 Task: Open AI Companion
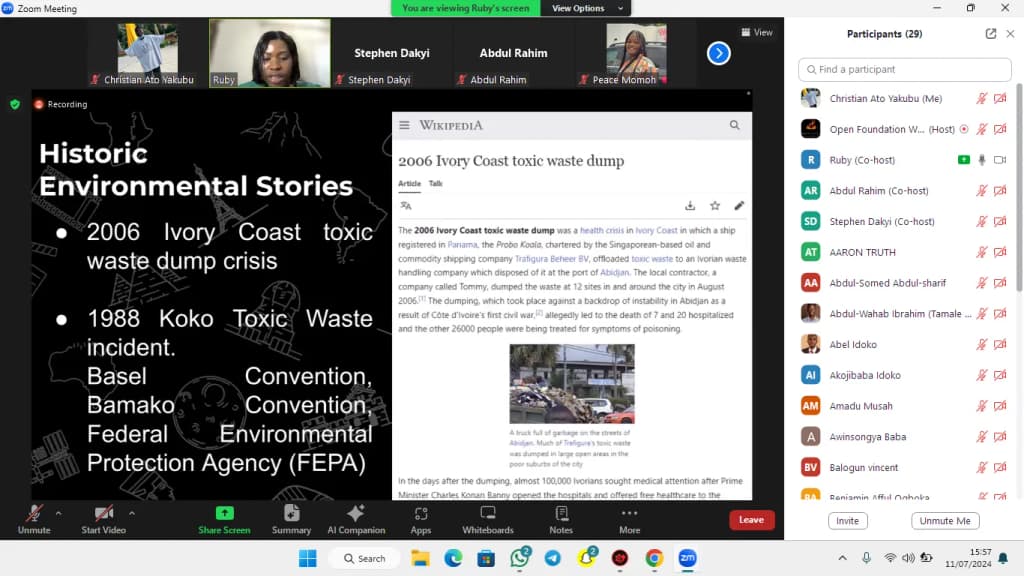(x=356, y=520)
